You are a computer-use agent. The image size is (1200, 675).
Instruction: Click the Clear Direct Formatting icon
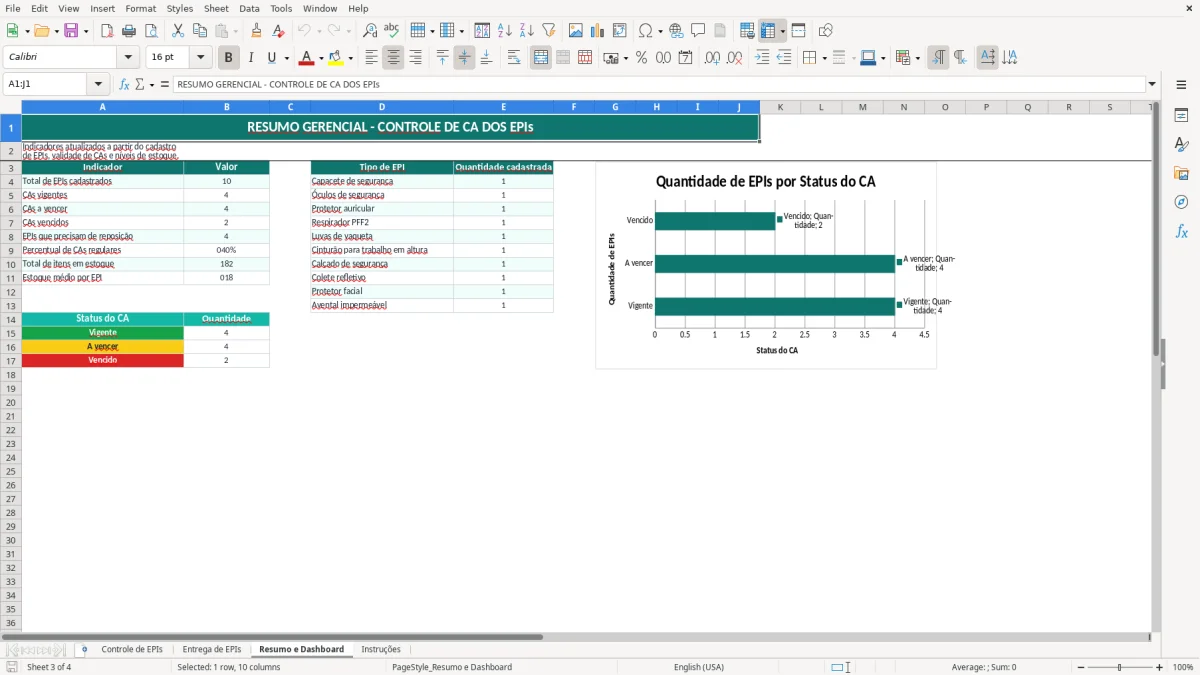point(279,31)
